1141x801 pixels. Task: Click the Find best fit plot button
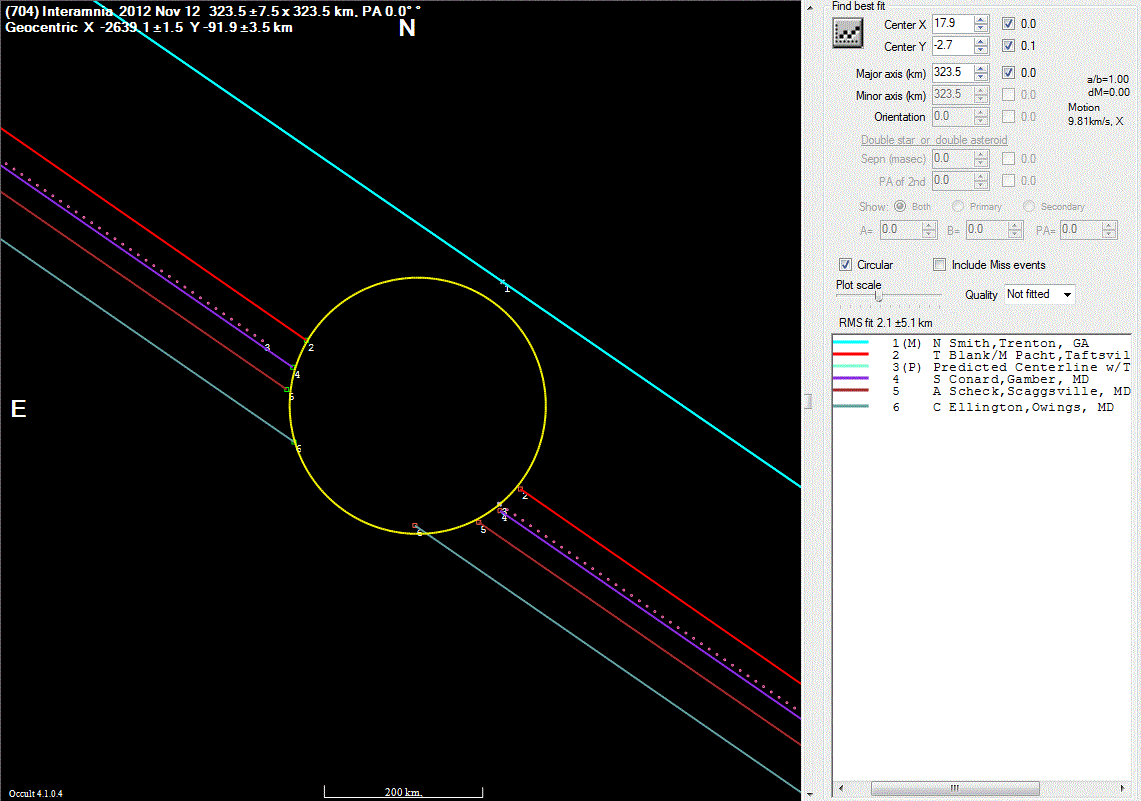pyautogui.click(x=849, y=33)
